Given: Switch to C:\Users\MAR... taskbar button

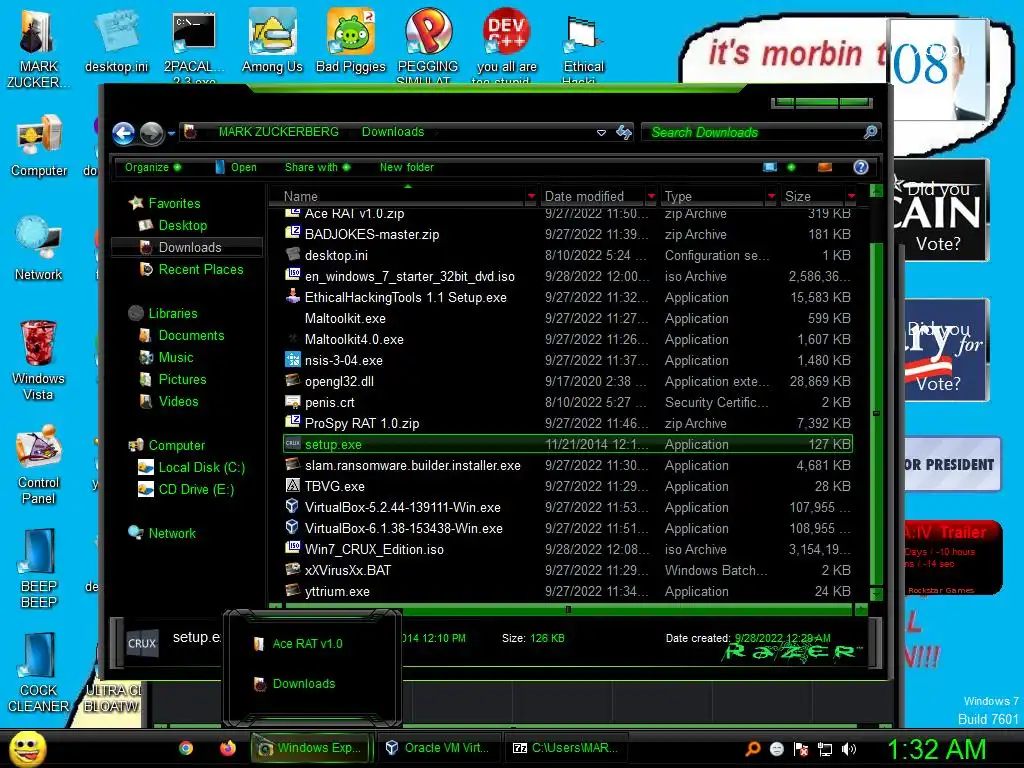Looking at the screenshot, I should [566, 748].
